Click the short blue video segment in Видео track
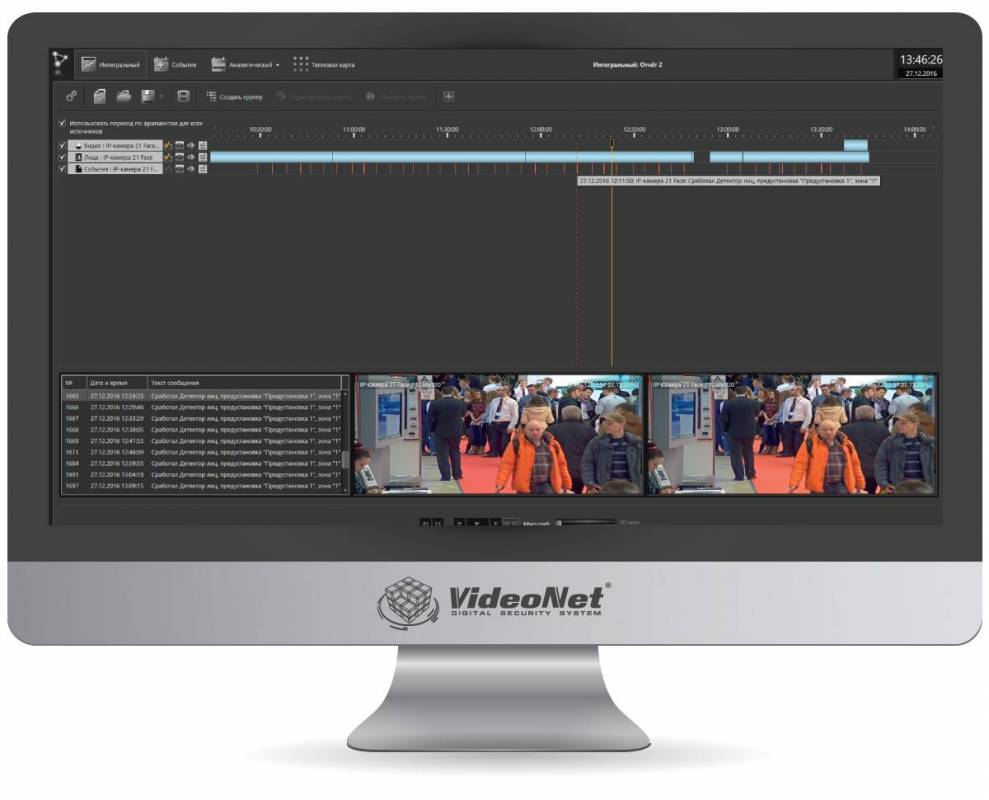This screenshot has height=800, width=989. point(855,145)
